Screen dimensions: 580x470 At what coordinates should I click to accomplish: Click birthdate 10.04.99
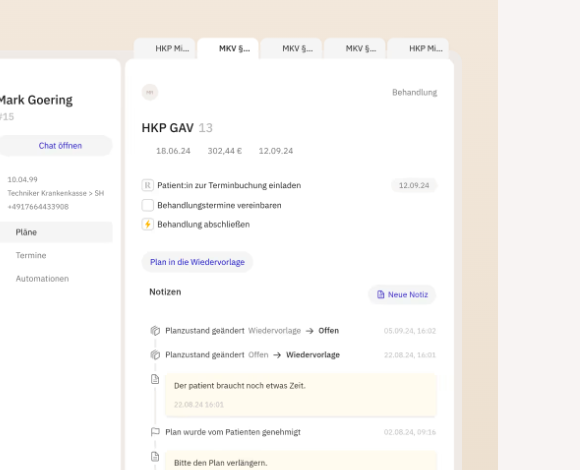[22, 180]
